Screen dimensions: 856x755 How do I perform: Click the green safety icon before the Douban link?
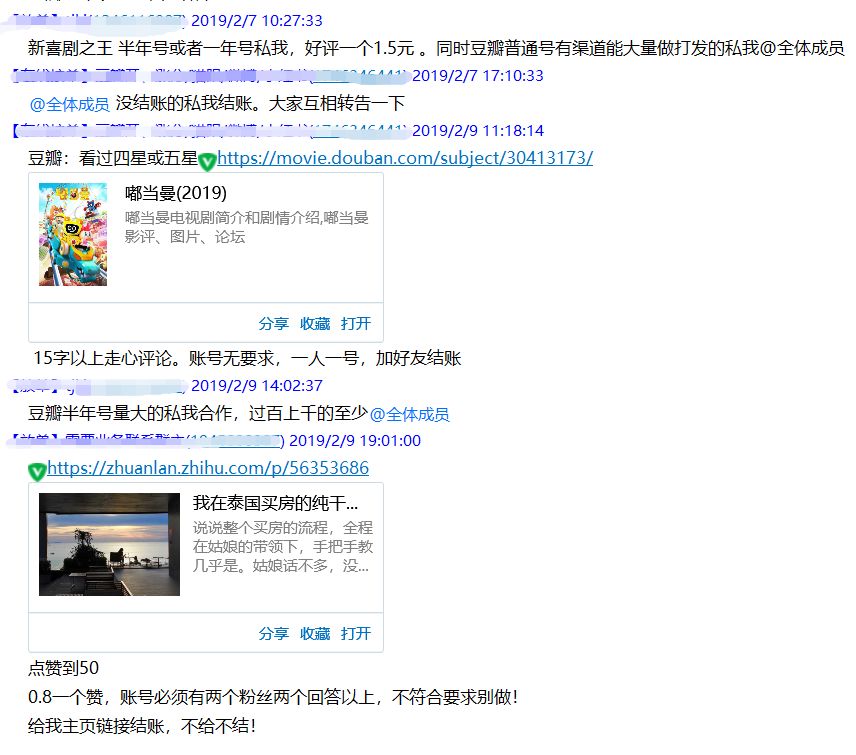click(x=207, y=158)
